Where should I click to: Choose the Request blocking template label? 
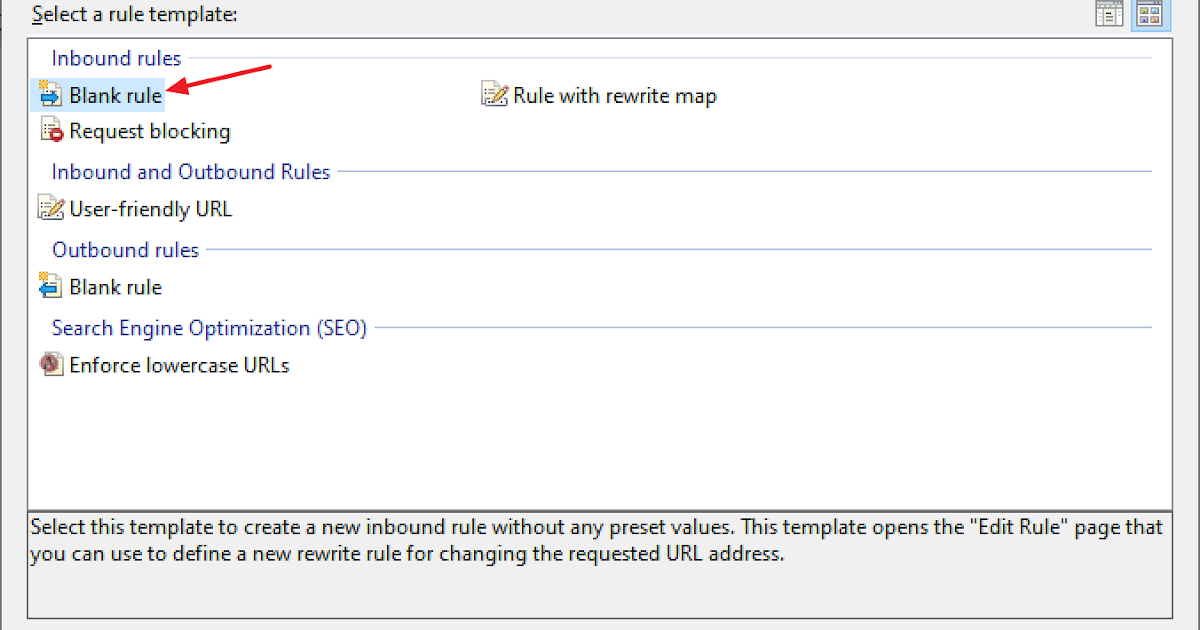[x=149, y=131]
